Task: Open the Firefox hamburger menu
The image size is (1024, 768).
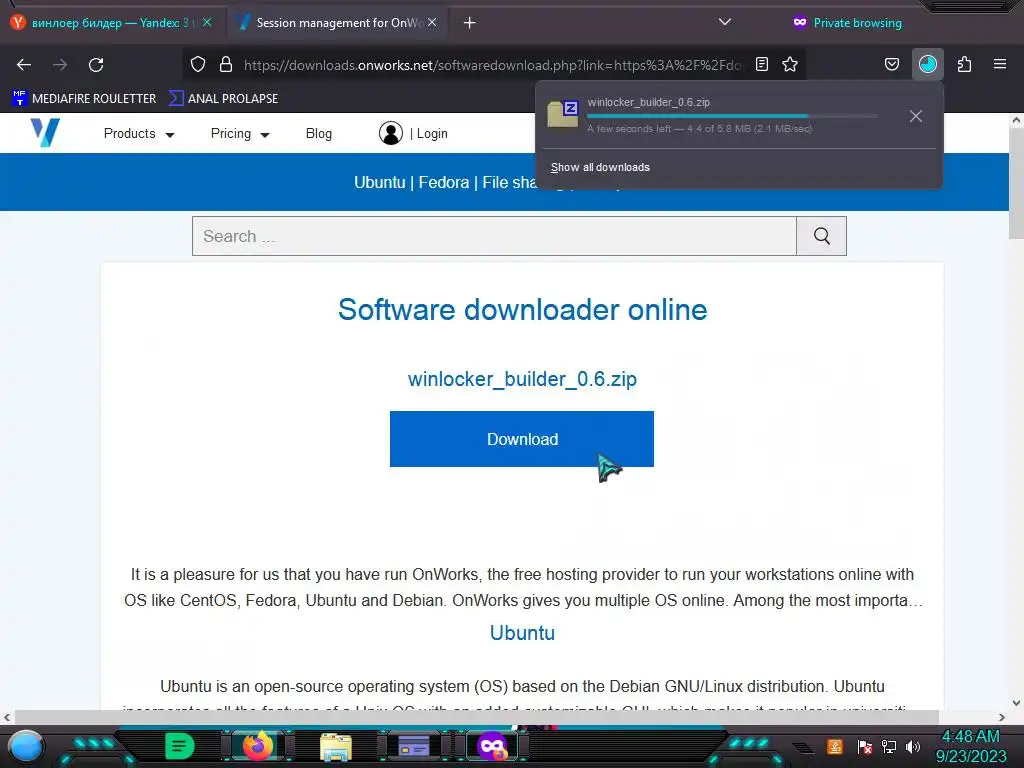Action: tap(1000, 64)
